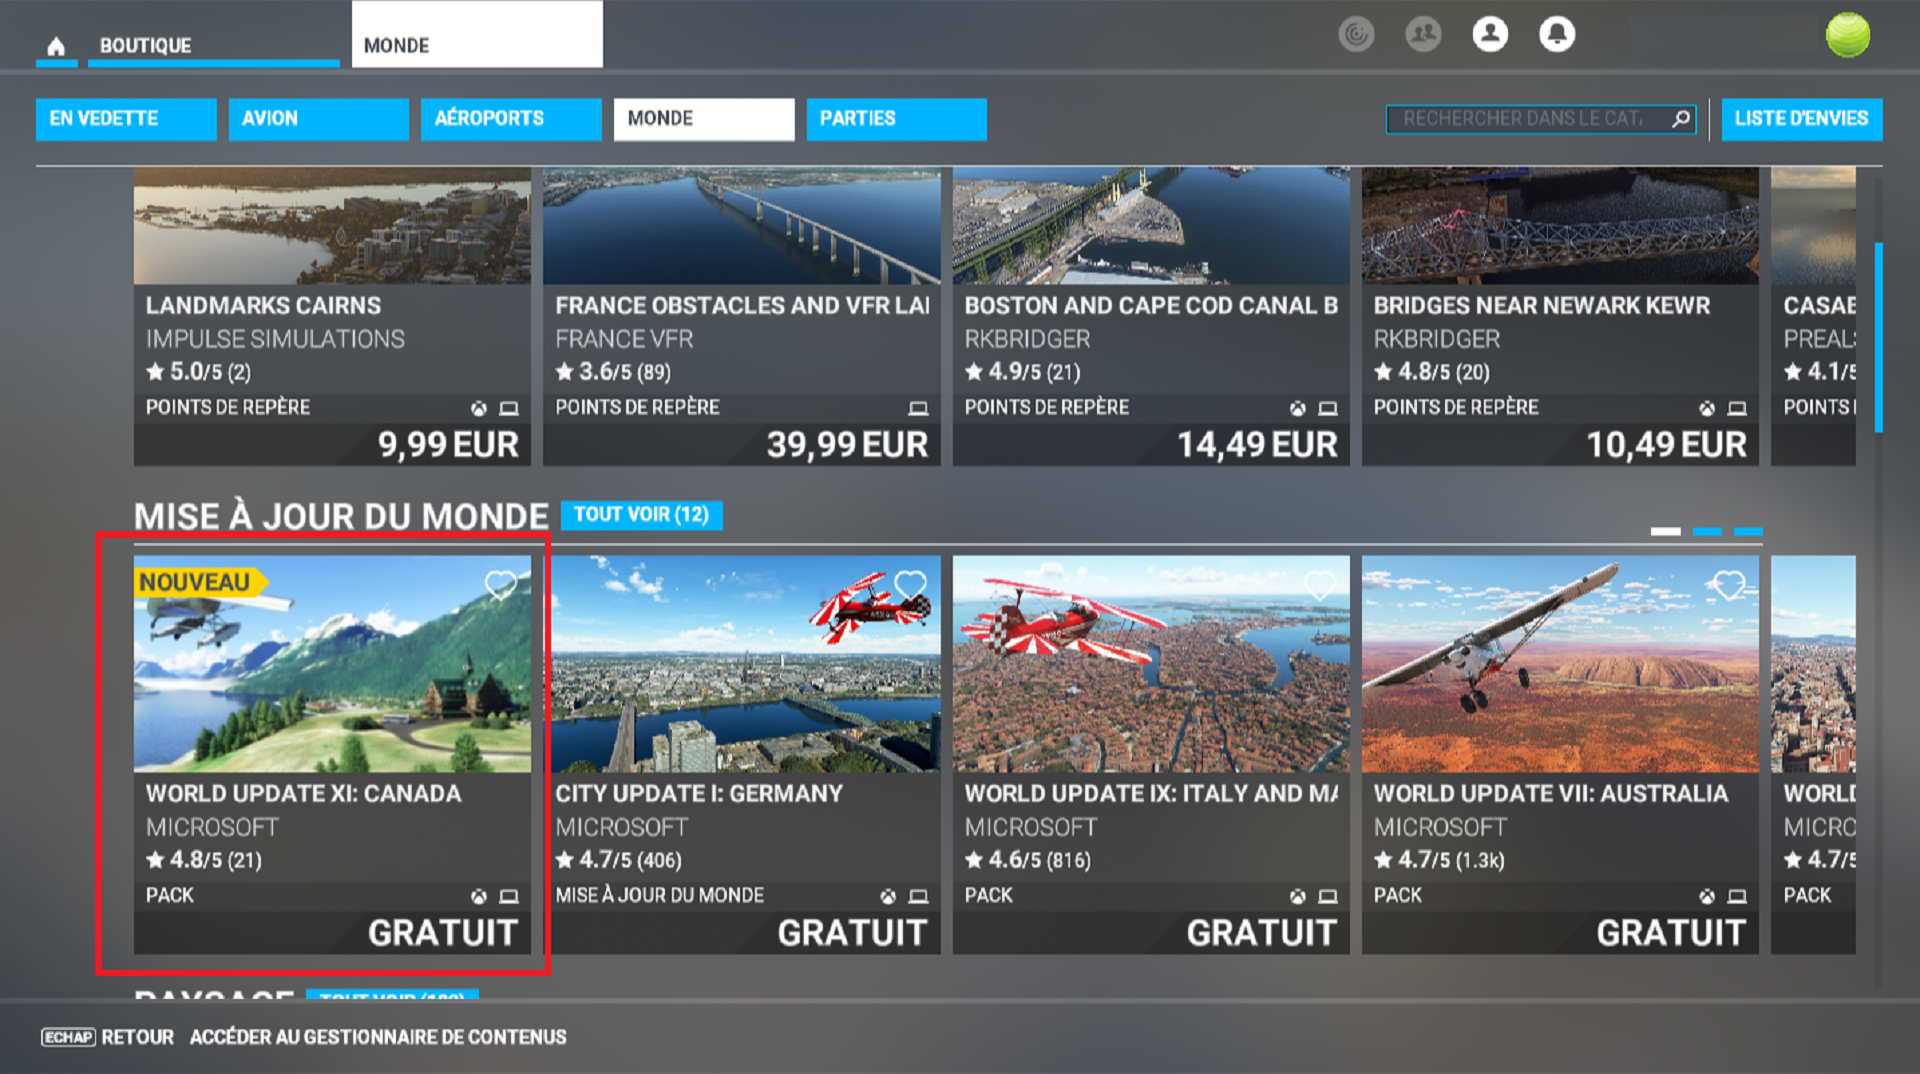
Task: Click Xbox icon on Bridges Near Newark card
Action: coord(1707,408)
